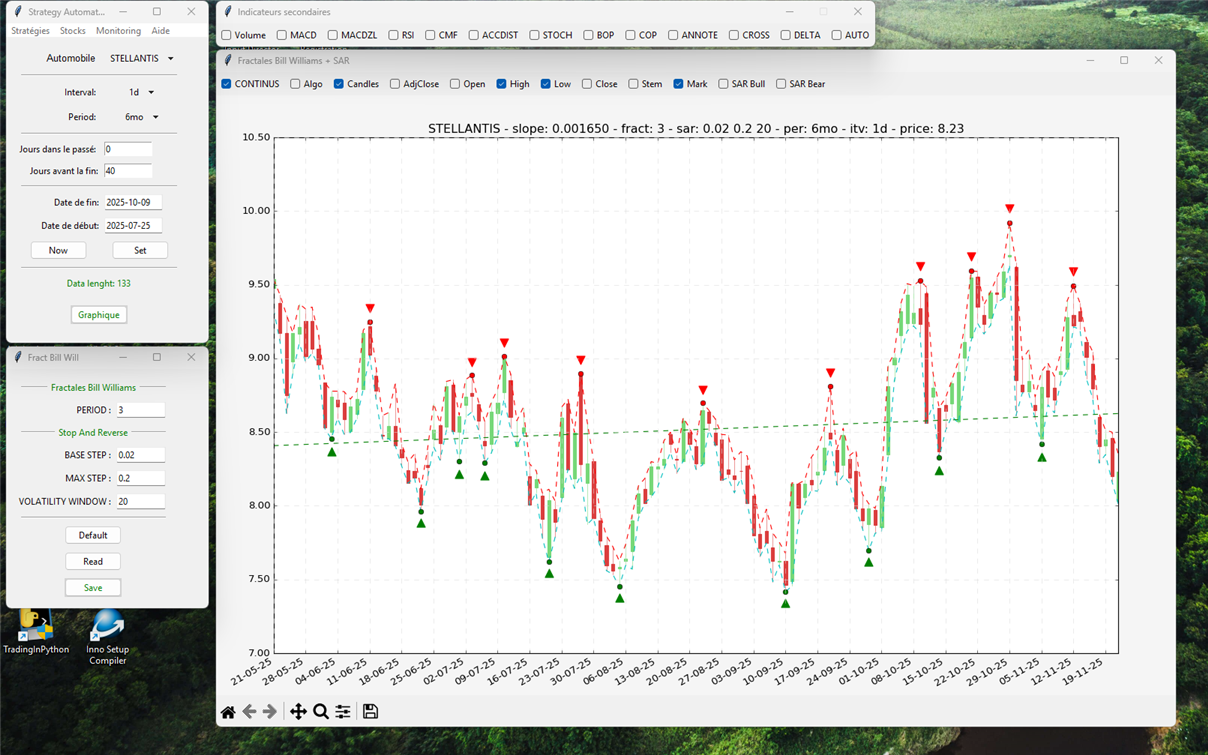Activate the Zoom magnifier tool
This screenshot has height=755, width=1208.
(321, 712)
